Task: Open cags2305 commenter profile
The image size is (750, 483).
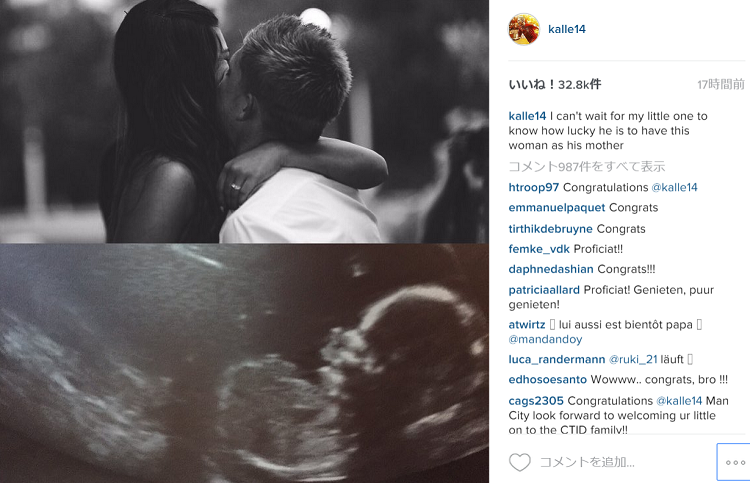Action: (536, 401)
